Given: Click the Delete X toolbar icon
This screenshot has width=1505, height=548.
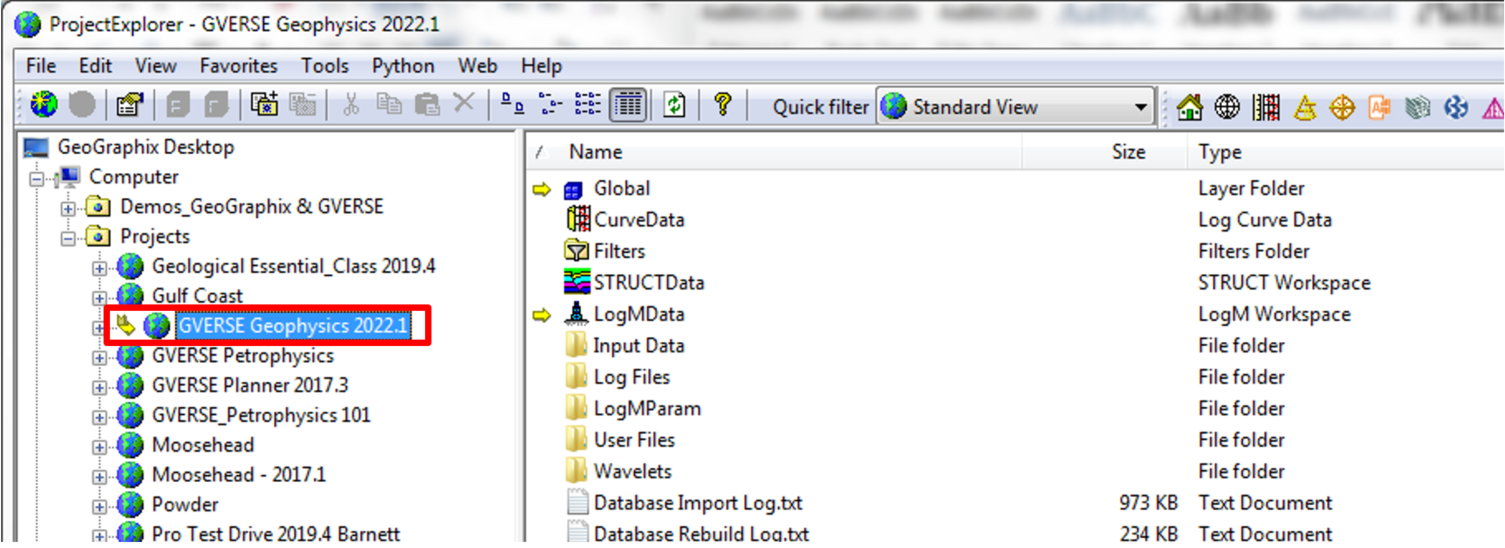Looking at the screenshot, I should click(x=464, y=104).
